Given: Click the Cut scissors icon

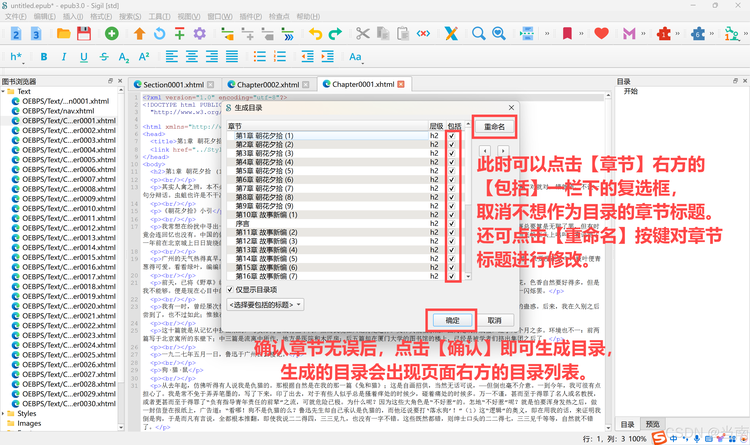Looking at the screenshot, I should pyautogui.click(x=363, y=33).
